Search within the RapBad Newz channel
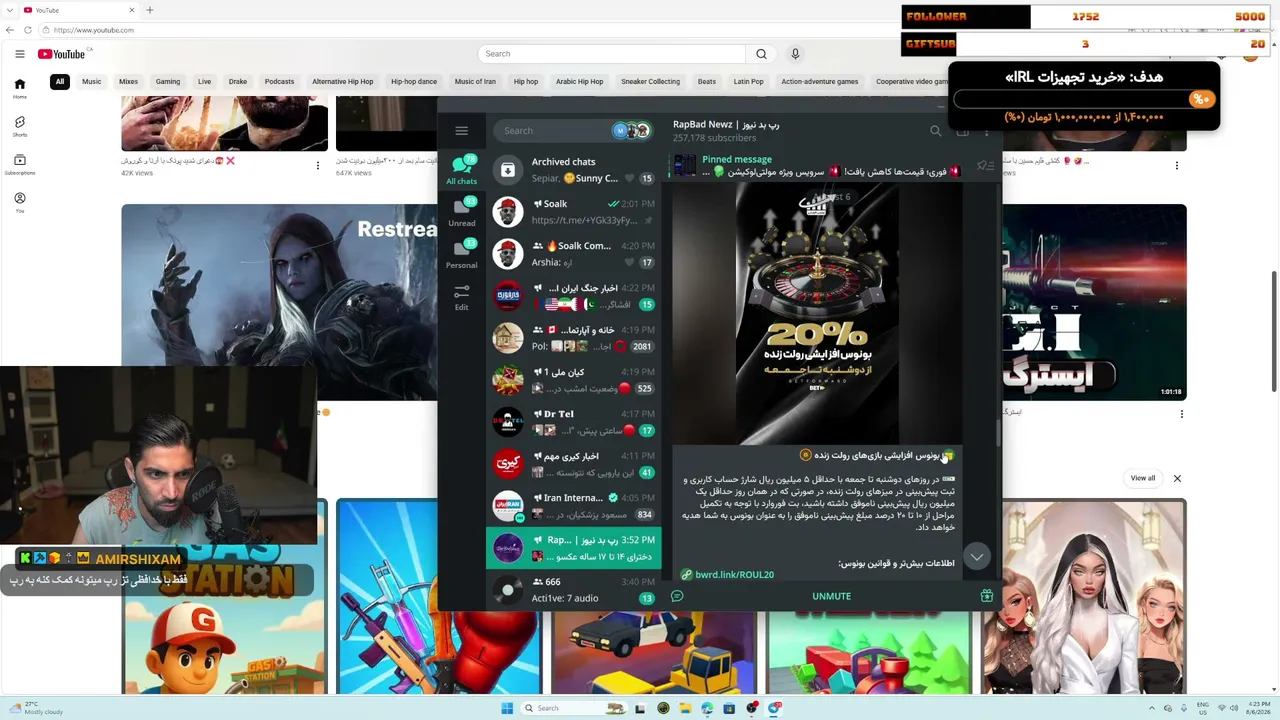Image resolution: width=1280 pixels, height=720 pixels. (936, 131)
